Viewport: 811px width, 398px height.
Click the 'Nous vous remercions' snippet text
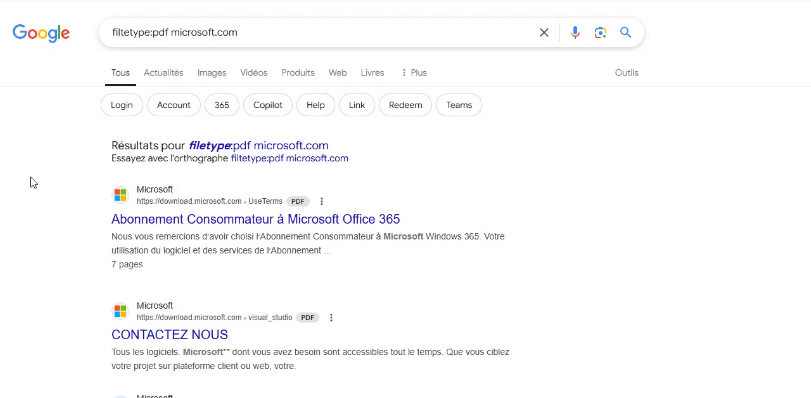tap(308, 244)
